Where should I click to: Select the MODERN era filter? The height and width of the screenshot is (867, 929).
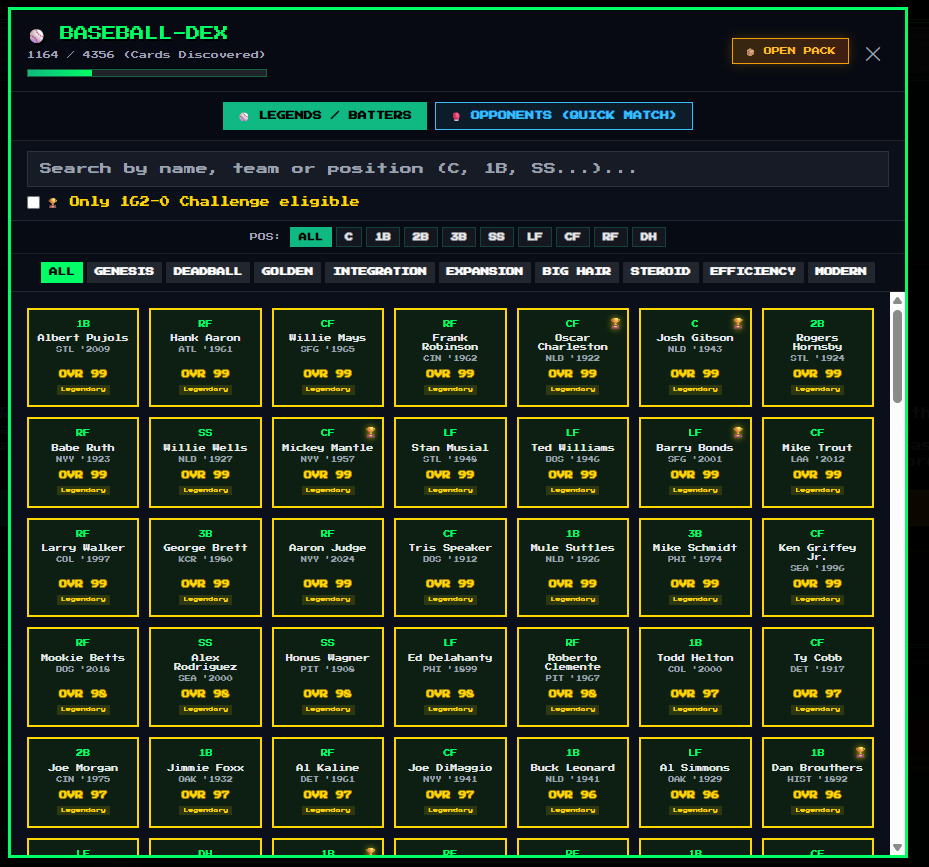(841, 272)
